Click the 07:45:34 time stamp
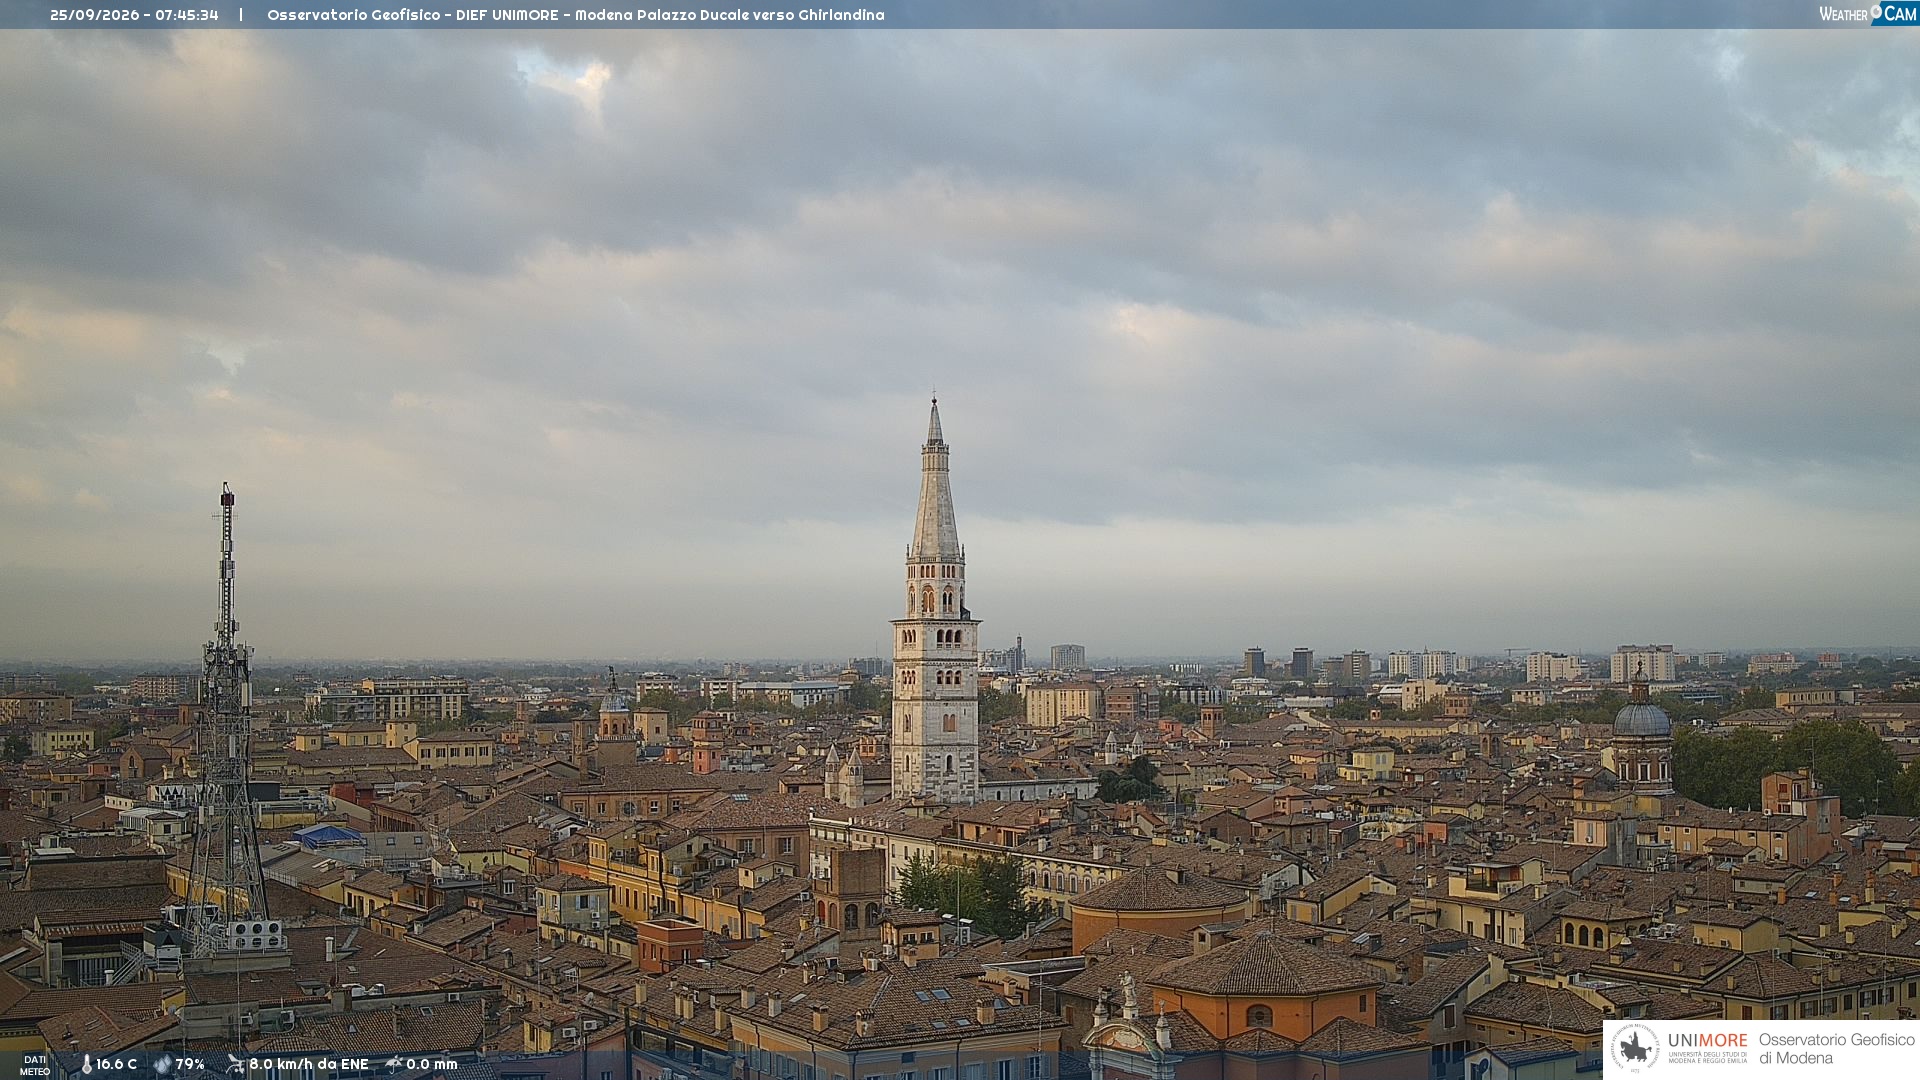1920x1080 pixels. point(187,15)
